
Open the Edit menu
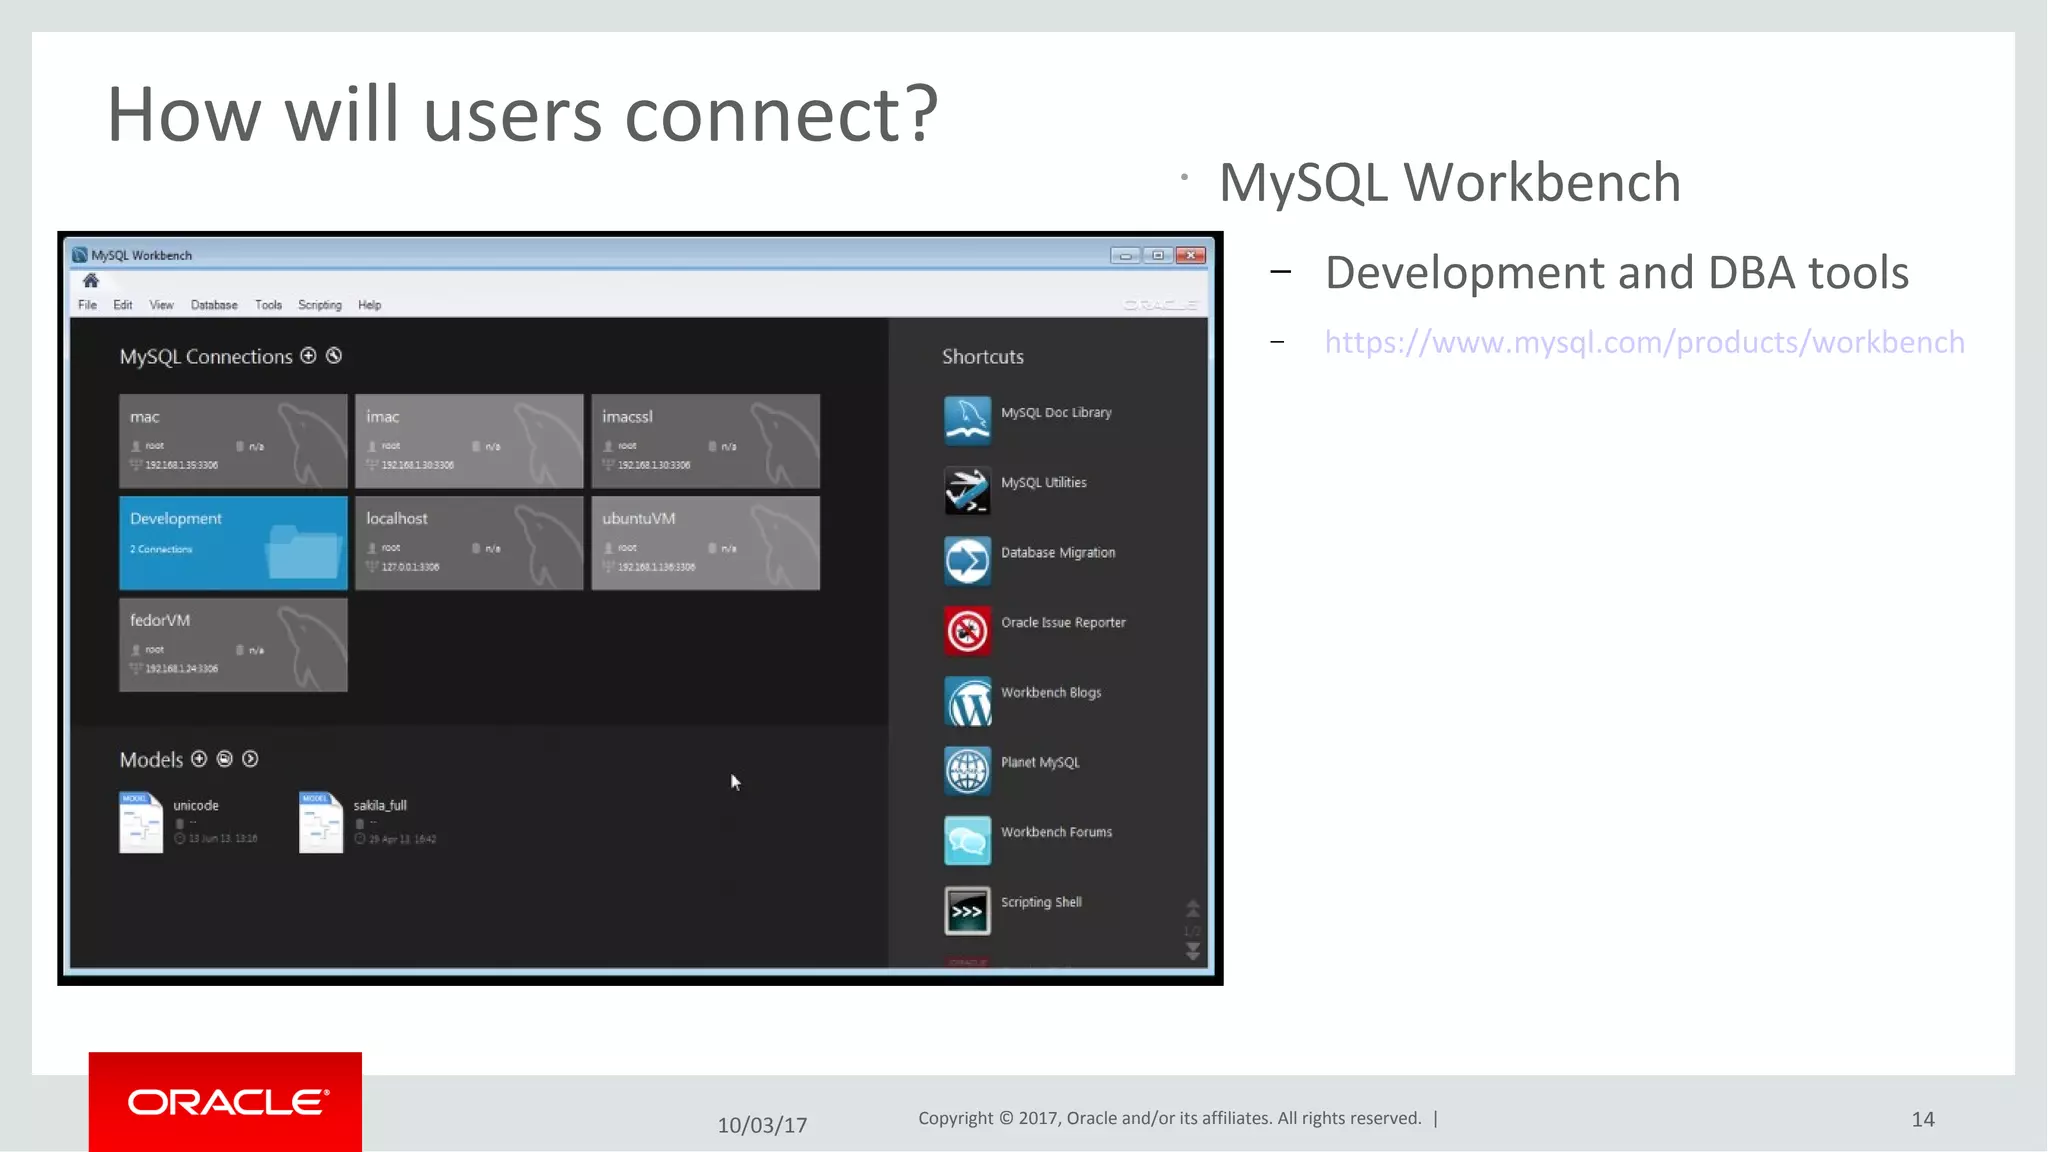pos(123,305)
